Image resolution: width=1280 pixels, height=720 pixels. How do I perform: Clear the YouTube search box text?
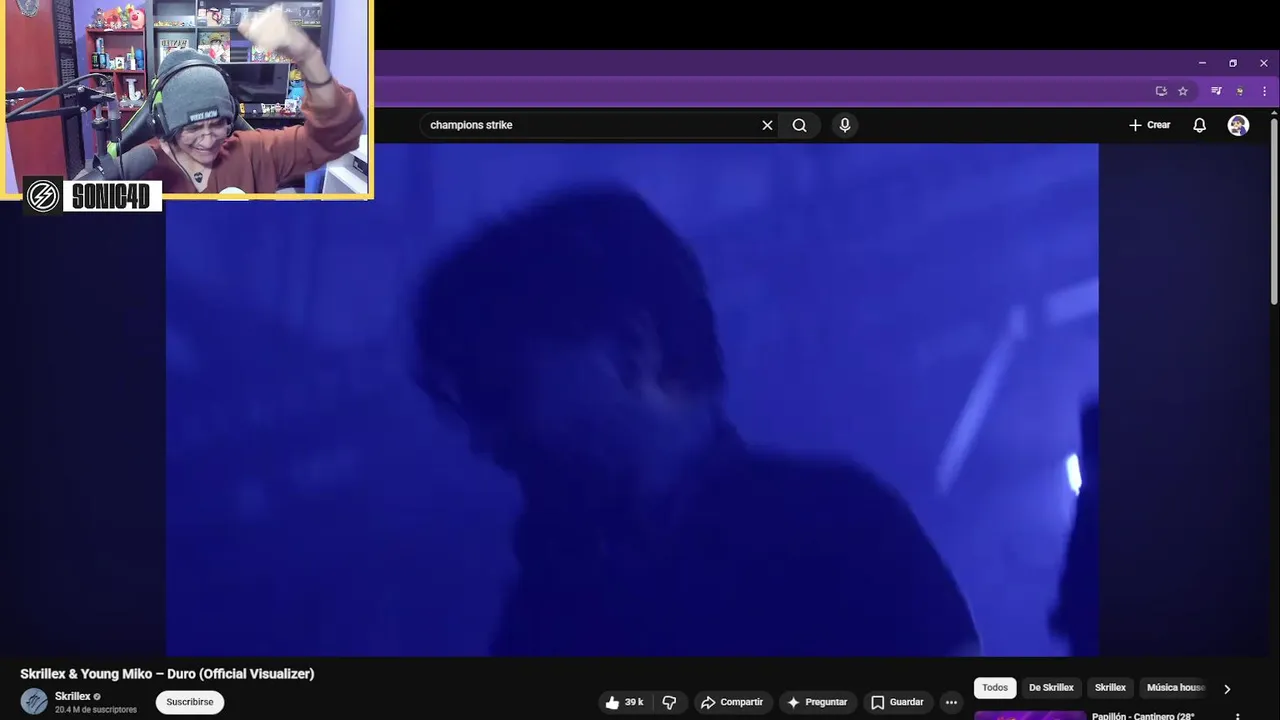(x=767, y=125)
